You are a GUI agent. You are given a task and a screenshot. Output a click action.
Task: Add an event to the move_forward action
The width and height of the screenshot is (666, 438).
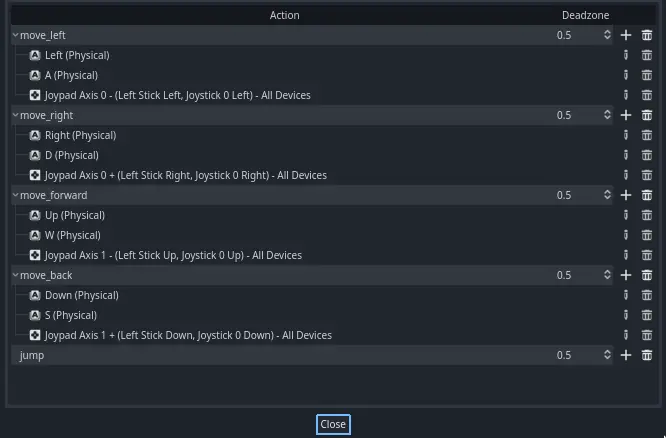coord(626,195)
